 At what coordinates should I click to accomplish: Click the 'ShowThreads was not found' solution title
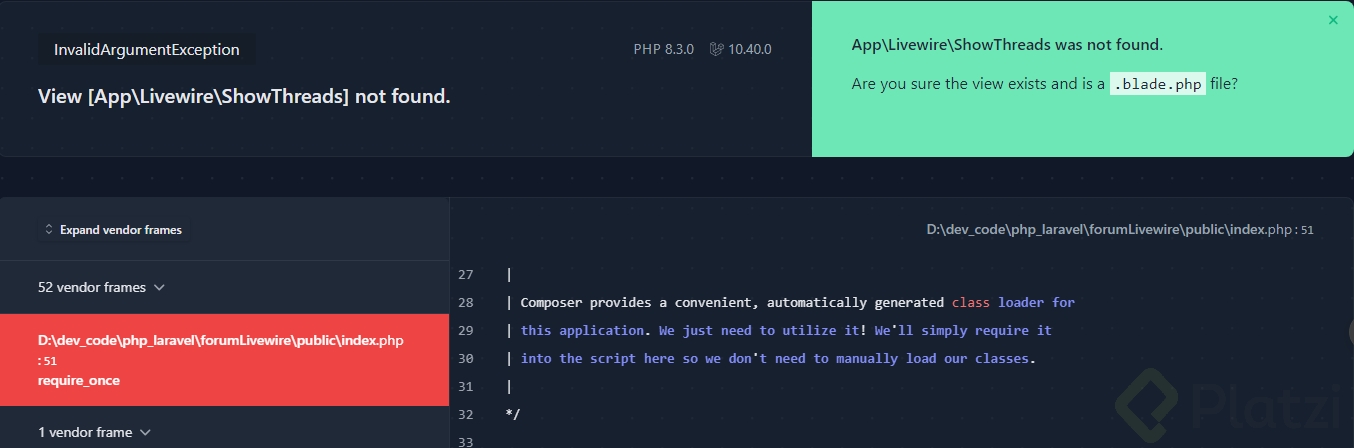pos(1007,45)
